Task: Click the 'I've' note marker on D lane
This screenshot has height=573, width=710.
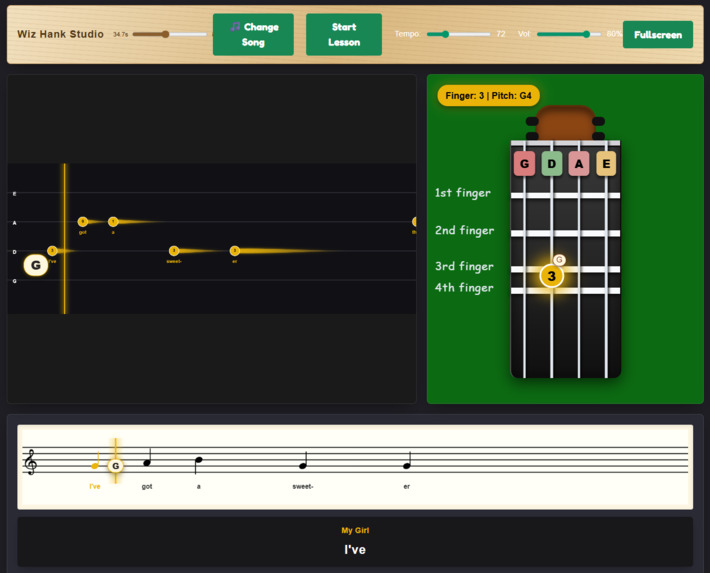Action: [53, 250]
